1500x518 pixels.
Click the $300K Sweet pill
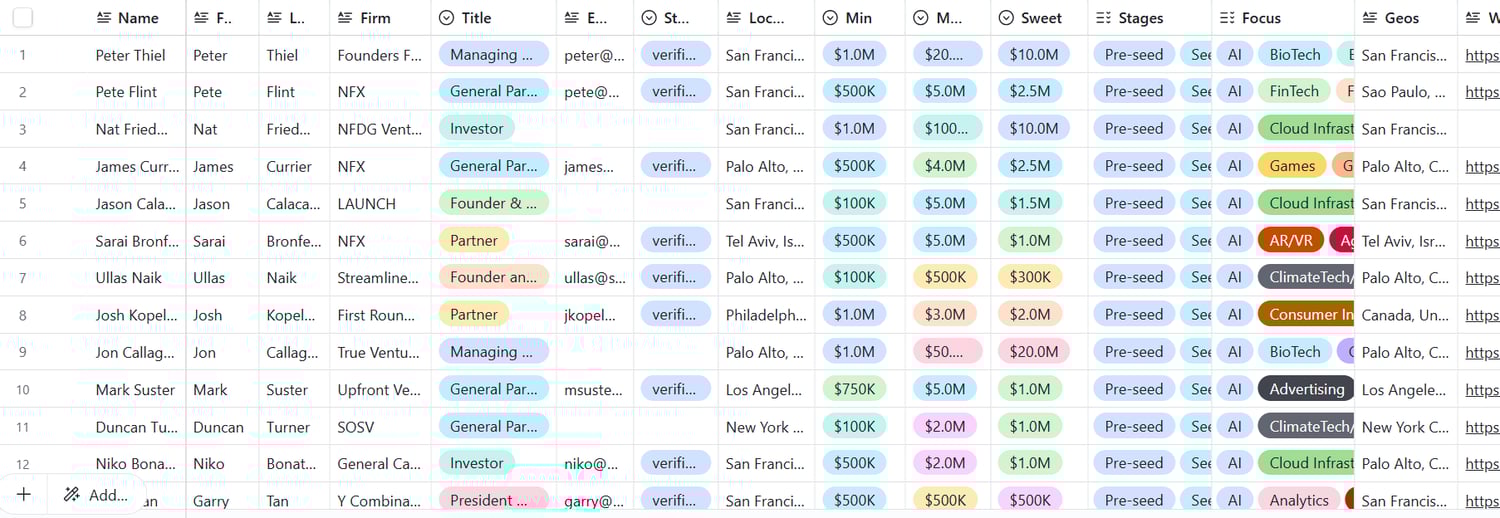[1030, 277]
